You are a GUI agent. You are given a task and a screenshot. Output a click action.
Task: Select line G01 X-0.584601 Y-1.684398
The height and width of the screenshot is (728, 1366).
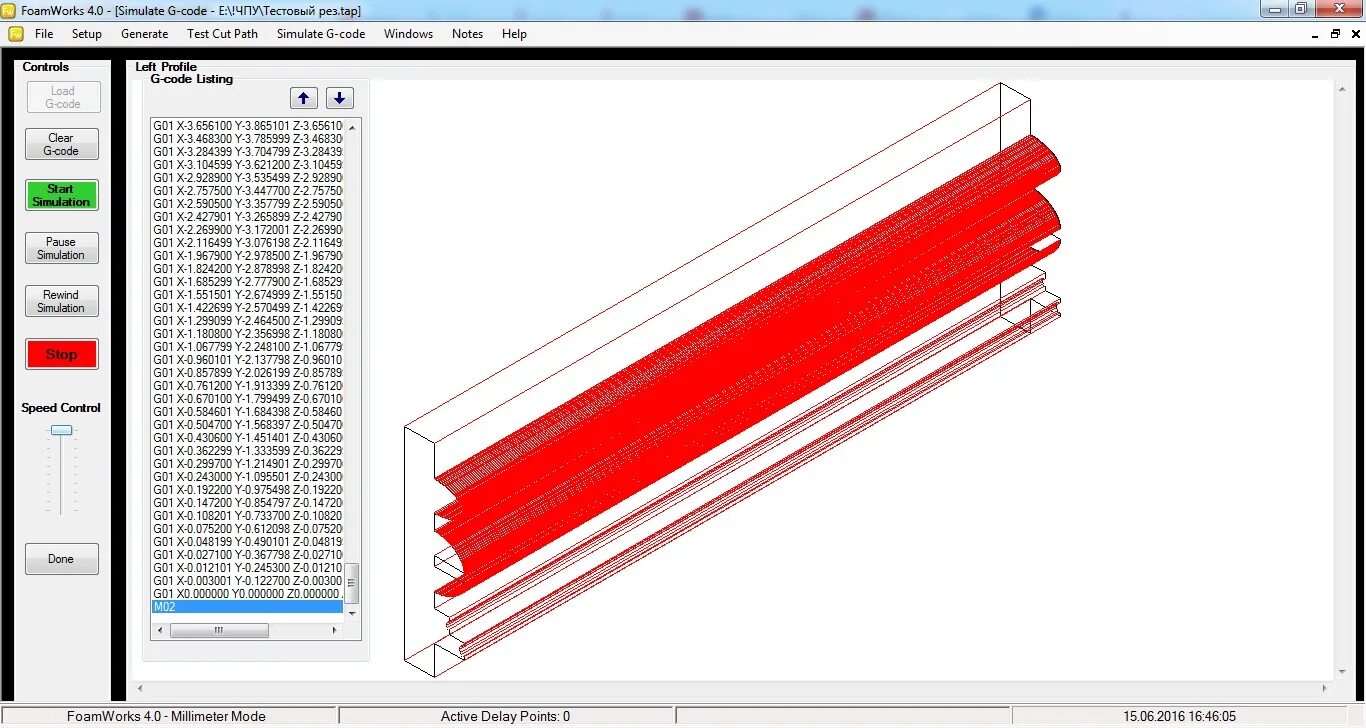click(x=247, y=411)
